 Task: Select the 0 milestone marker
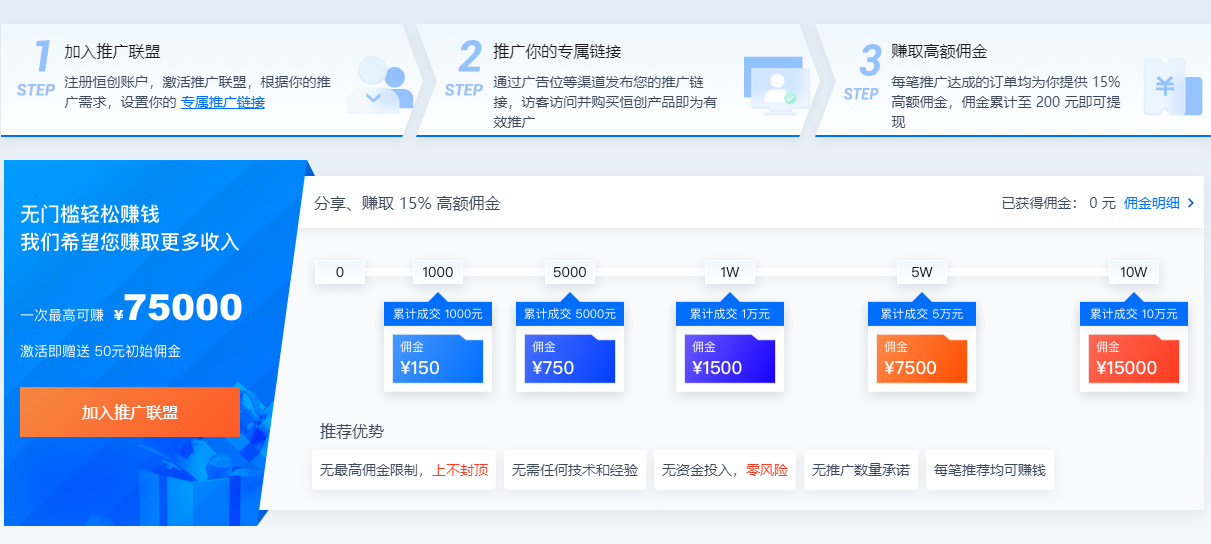pyautogui.click(x=340, y=272)
